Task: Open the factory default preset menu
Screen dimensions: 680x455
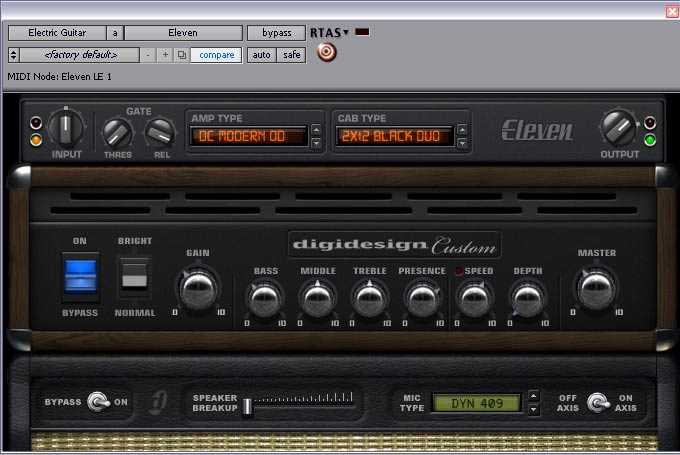Action: pos(80,55)
